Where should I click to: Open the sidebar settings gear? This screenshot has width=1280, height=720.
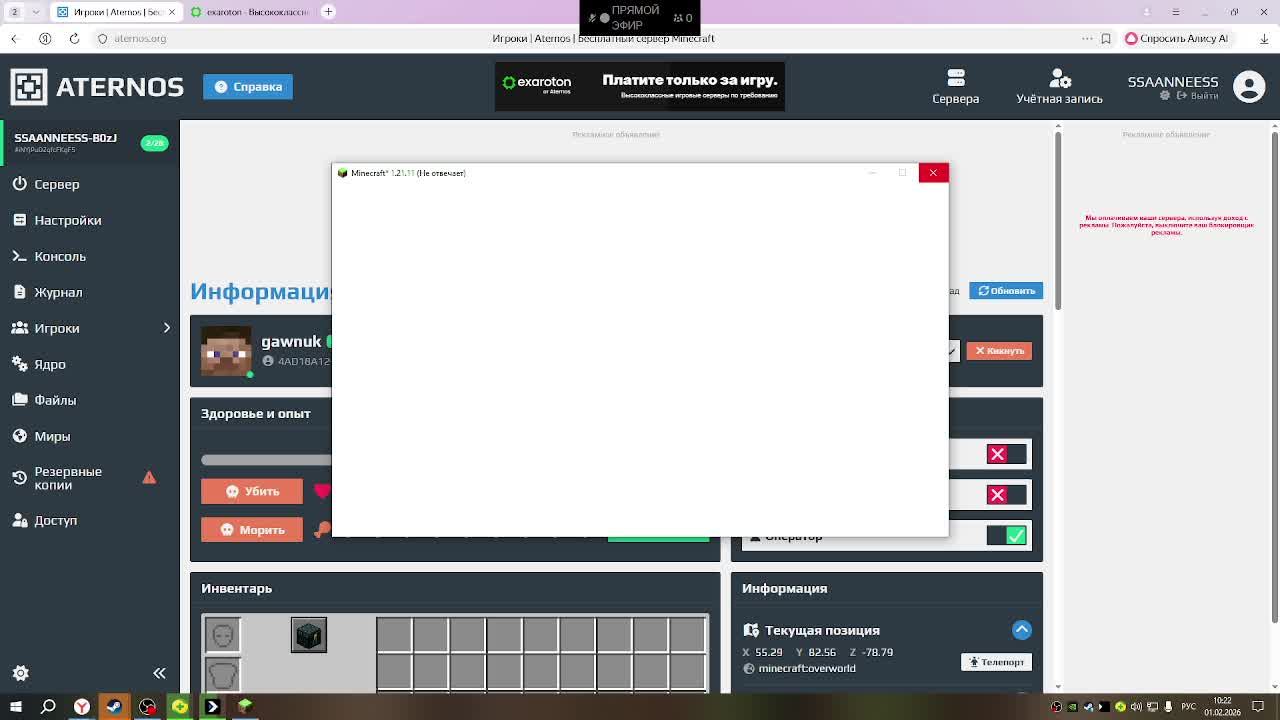pos(20,673)
